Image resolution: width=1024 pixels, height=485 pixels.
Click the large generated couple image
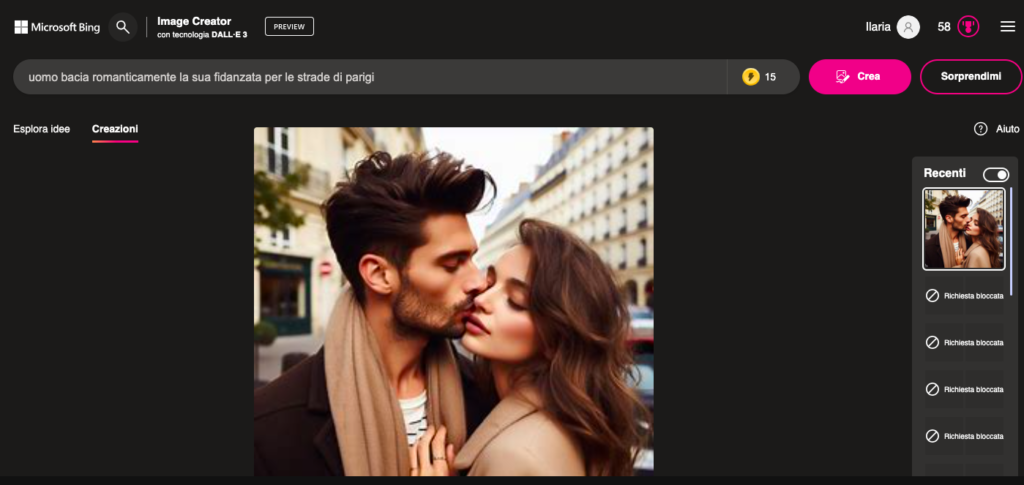[453, 300]
